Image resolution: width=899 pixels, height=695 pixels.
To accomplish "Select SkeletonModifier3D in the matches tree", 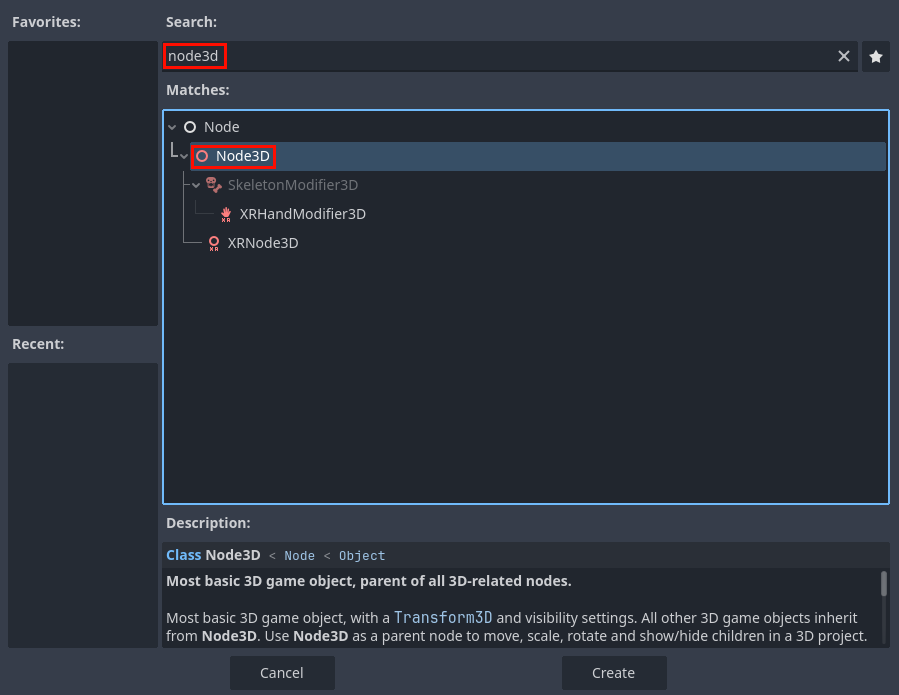I will (292, 185).
